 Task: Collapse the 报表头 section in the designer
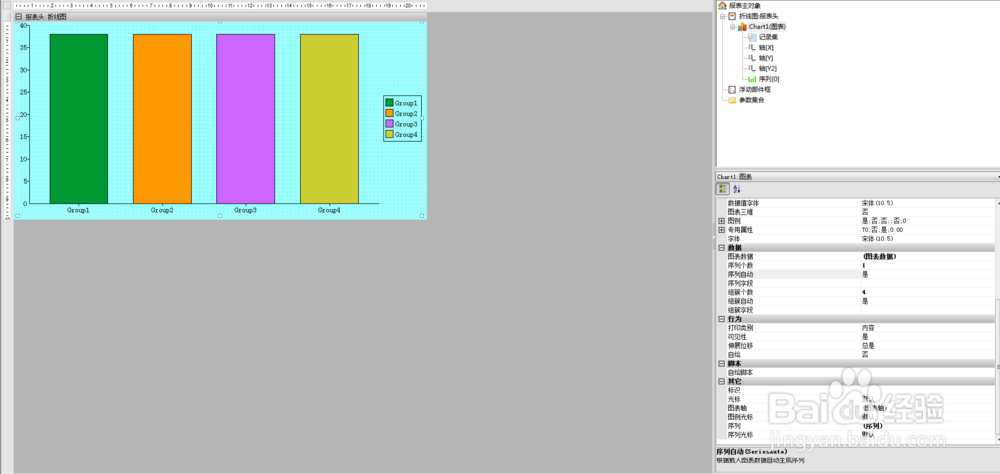pos(19,17)
